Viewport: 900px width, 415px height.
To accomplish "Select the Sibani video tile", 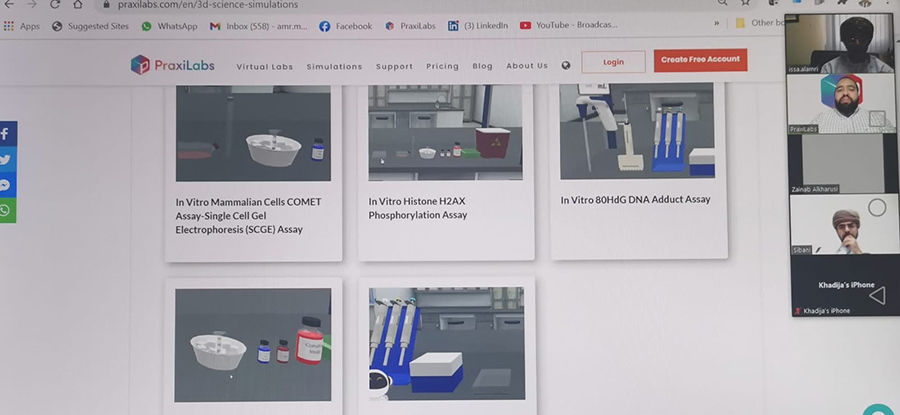I will click(x=844, y=224).
